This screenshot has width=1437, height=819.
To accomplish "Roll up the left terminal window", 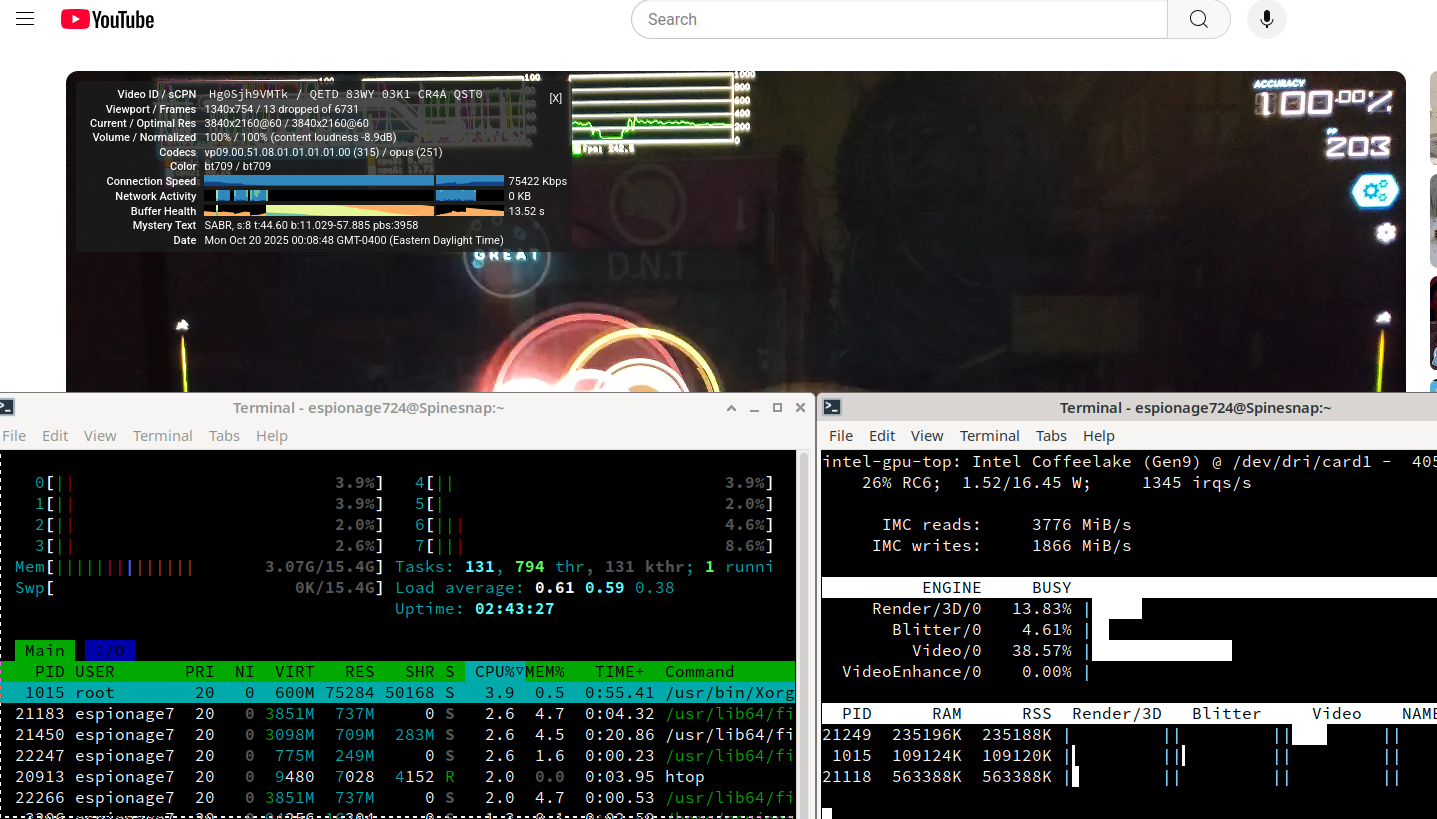I will pos(731,408).
